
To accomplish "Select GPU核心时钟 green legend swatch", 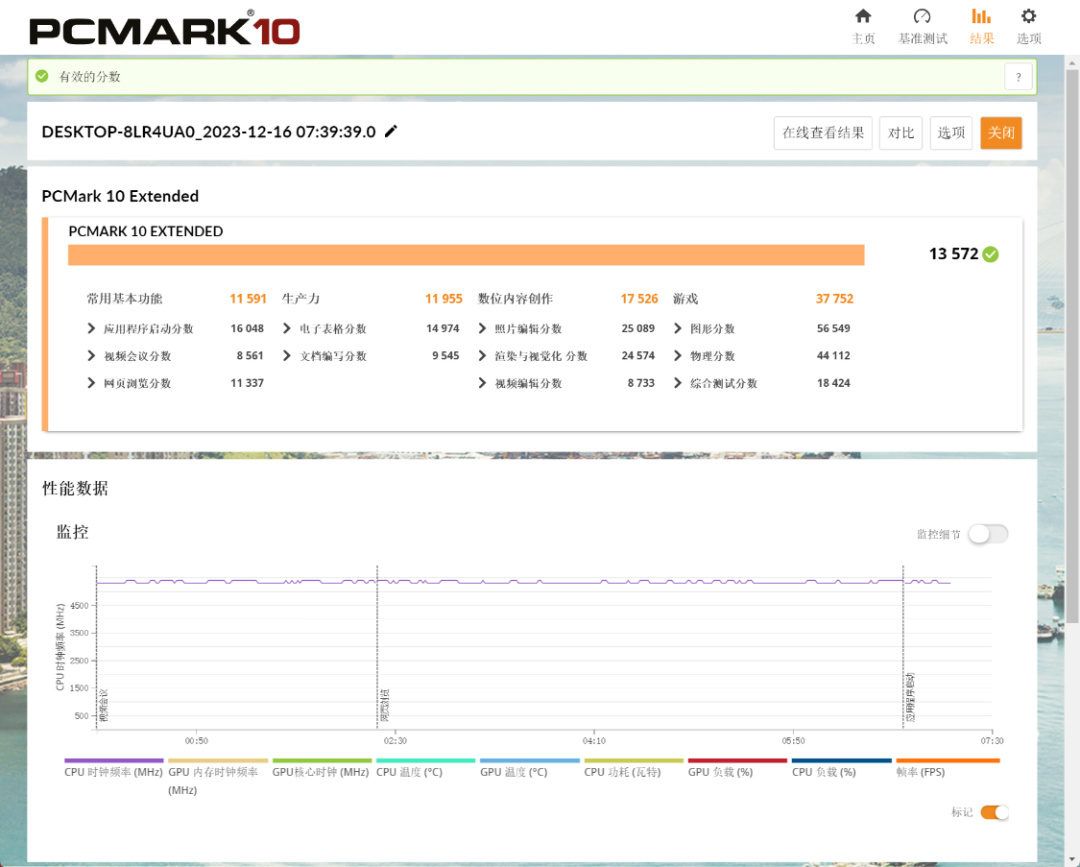I will click(322, 760).
